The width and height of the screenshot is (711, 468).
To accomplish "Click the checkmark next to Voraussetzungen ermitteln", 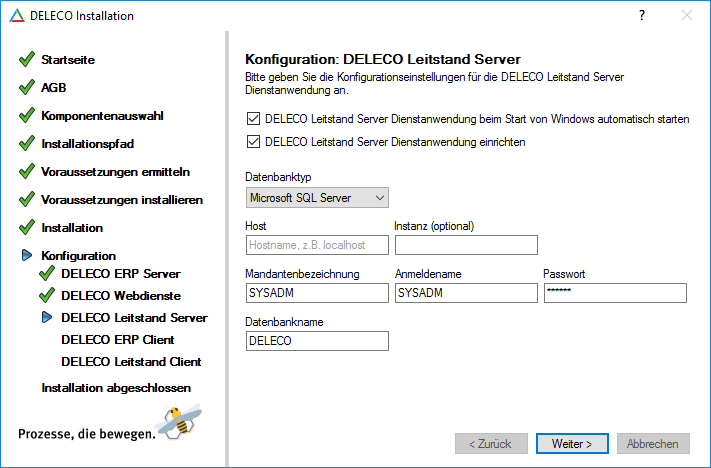I will tap(27, 171).
